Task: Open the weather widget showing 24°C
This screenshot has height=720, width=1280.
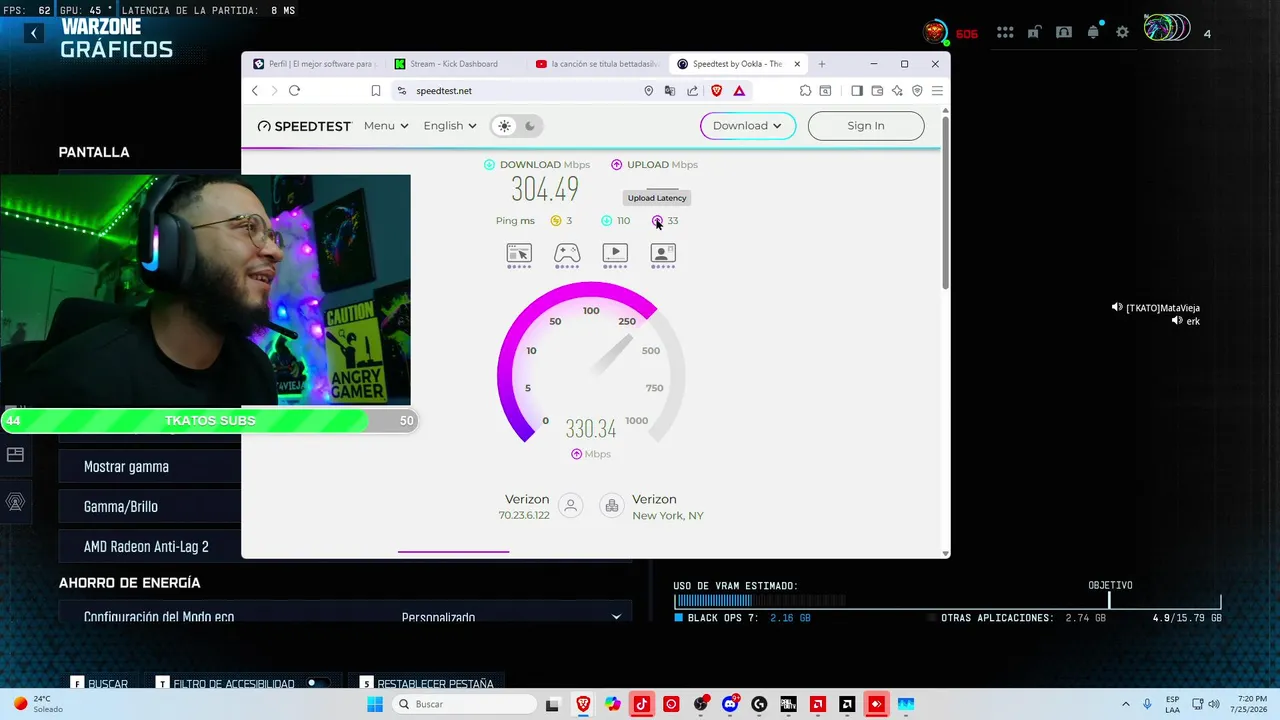Action: [x=37, y=704]
